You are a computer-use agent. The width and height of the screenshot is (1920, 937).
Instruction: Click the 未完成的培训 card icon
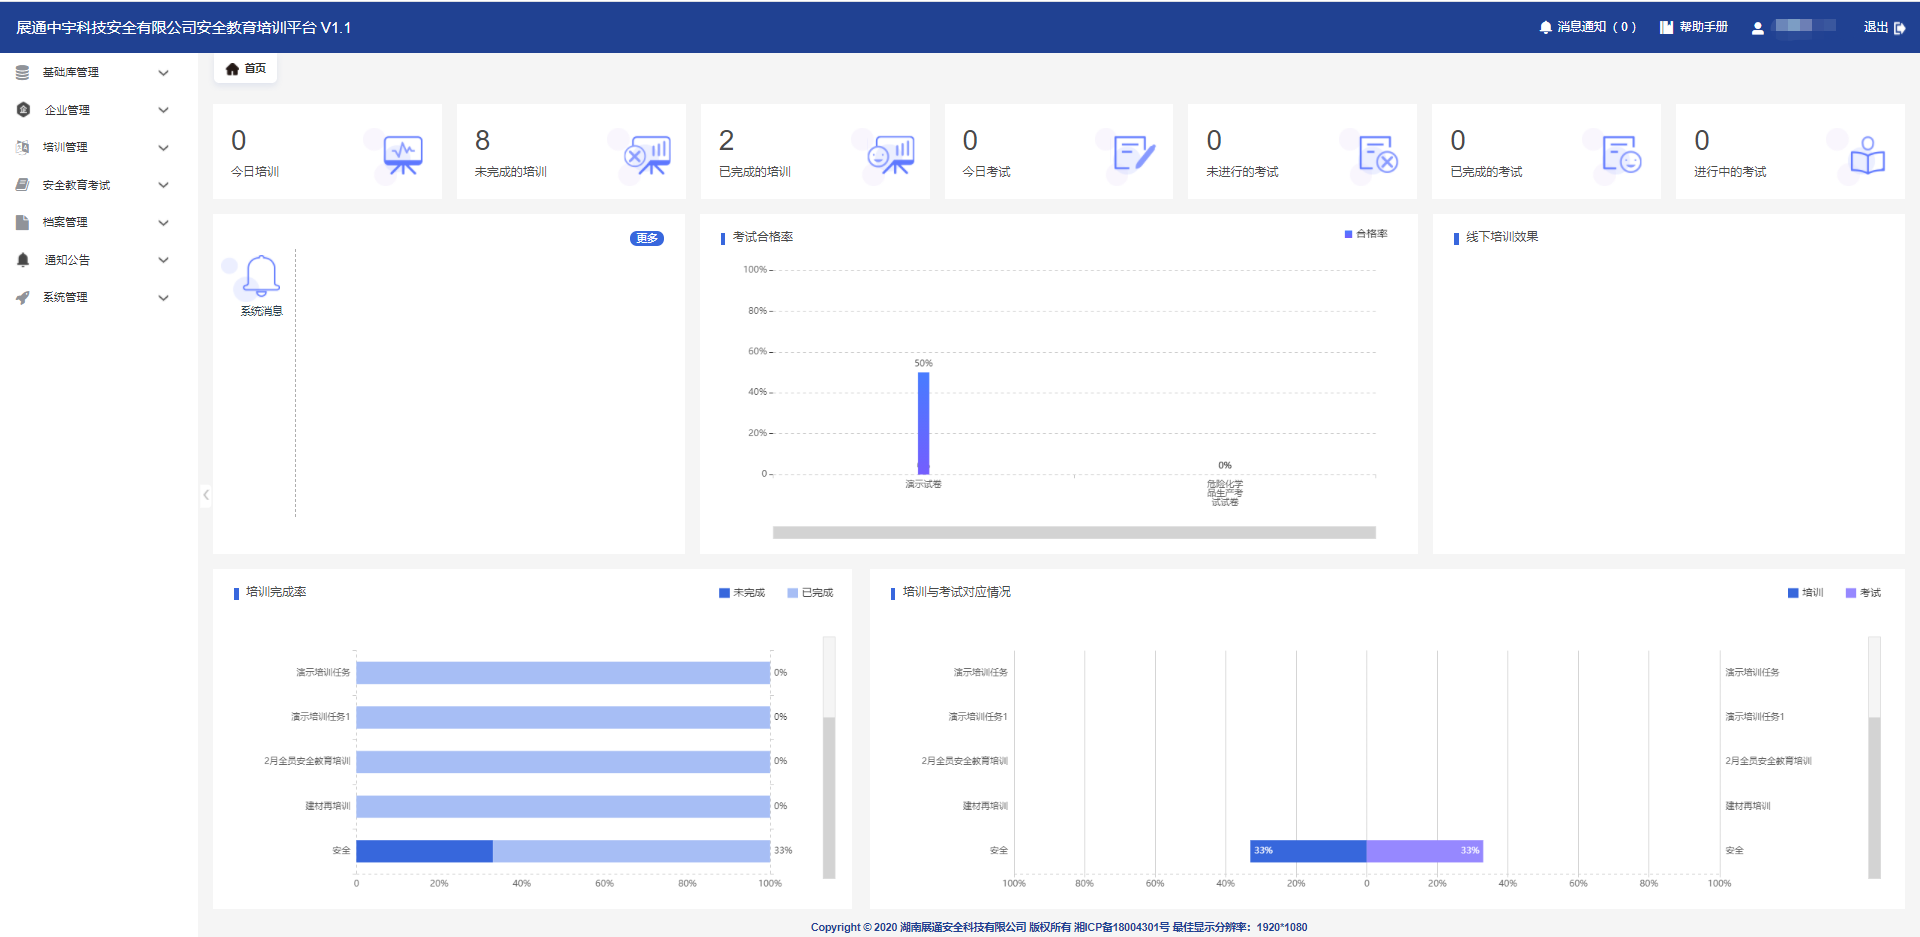click(x=647, y=156)
